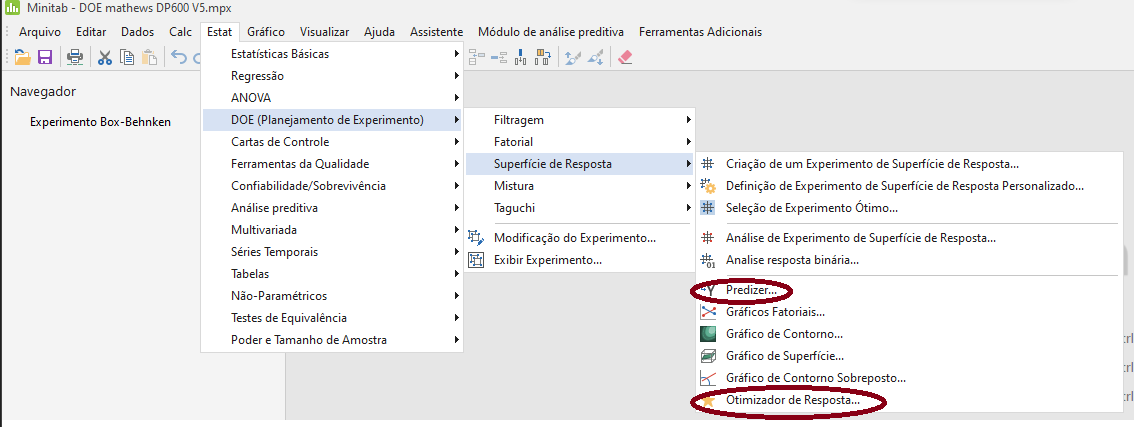
Task: Expand the Taguchi submenu arrow
Action: (x=688, y=208)
